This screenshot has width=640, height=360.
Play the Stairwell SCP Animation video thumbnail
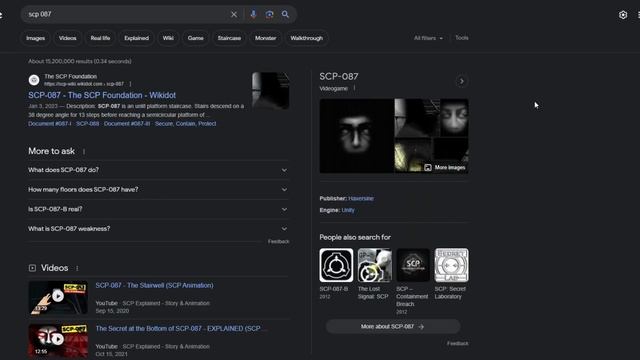coord(58,298)
